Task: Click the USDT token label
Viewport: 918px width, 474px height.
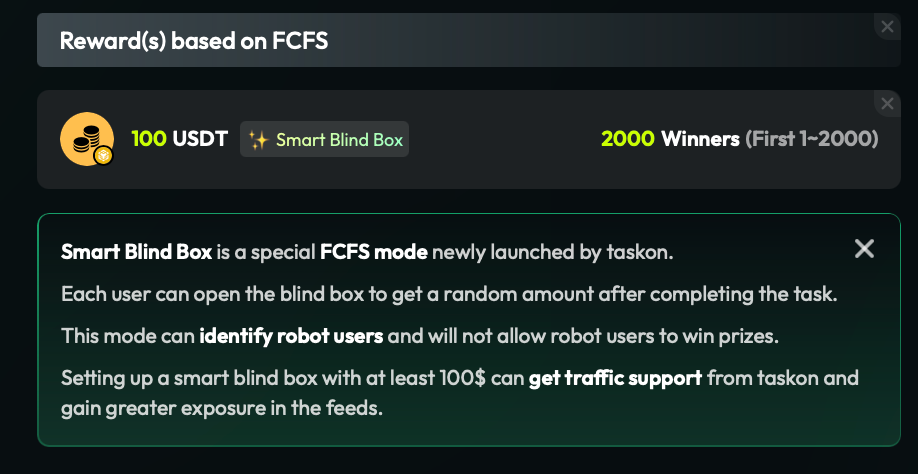Action: coord(200,139)
